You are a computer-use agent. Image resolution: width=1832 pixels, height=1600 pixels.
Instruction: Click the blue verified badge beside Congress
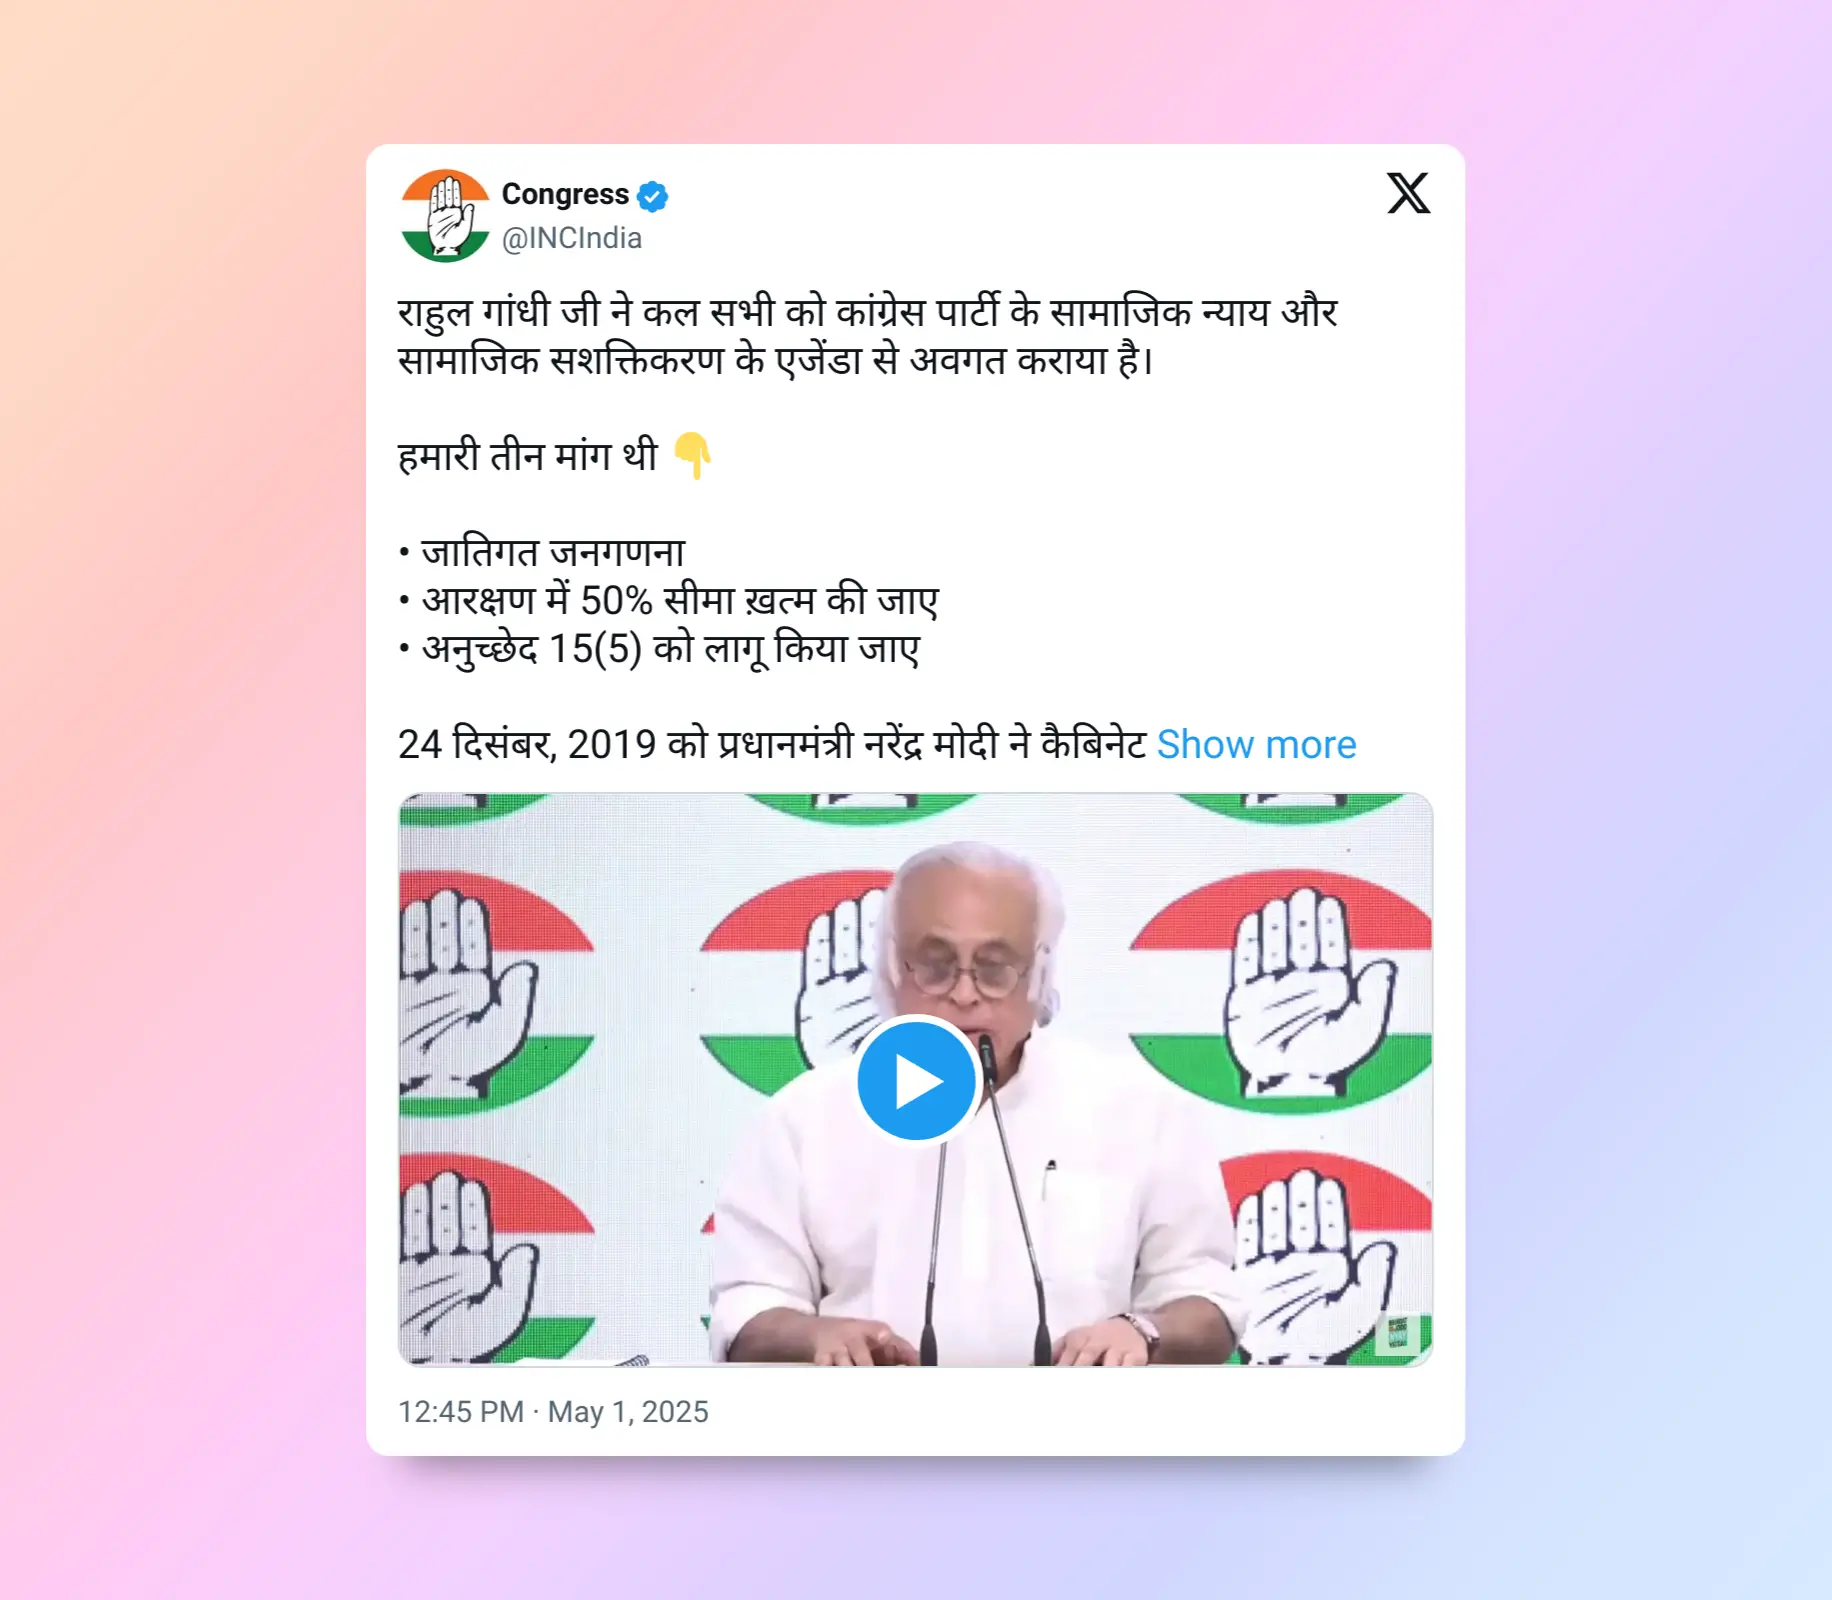[x=653, y=196]
